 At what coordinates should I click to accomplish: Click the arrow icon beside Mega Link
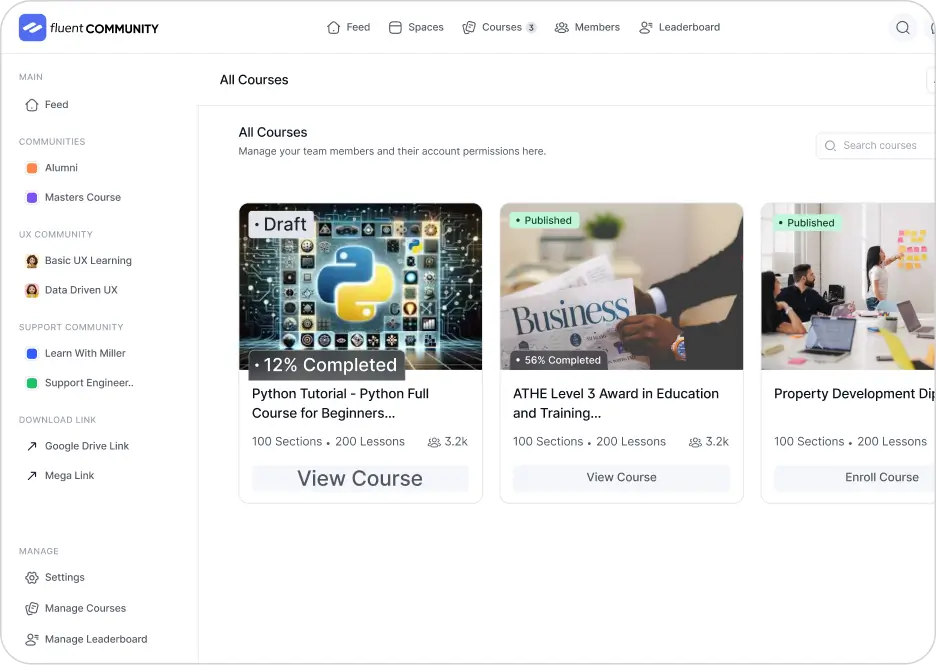tap(32, 476)
